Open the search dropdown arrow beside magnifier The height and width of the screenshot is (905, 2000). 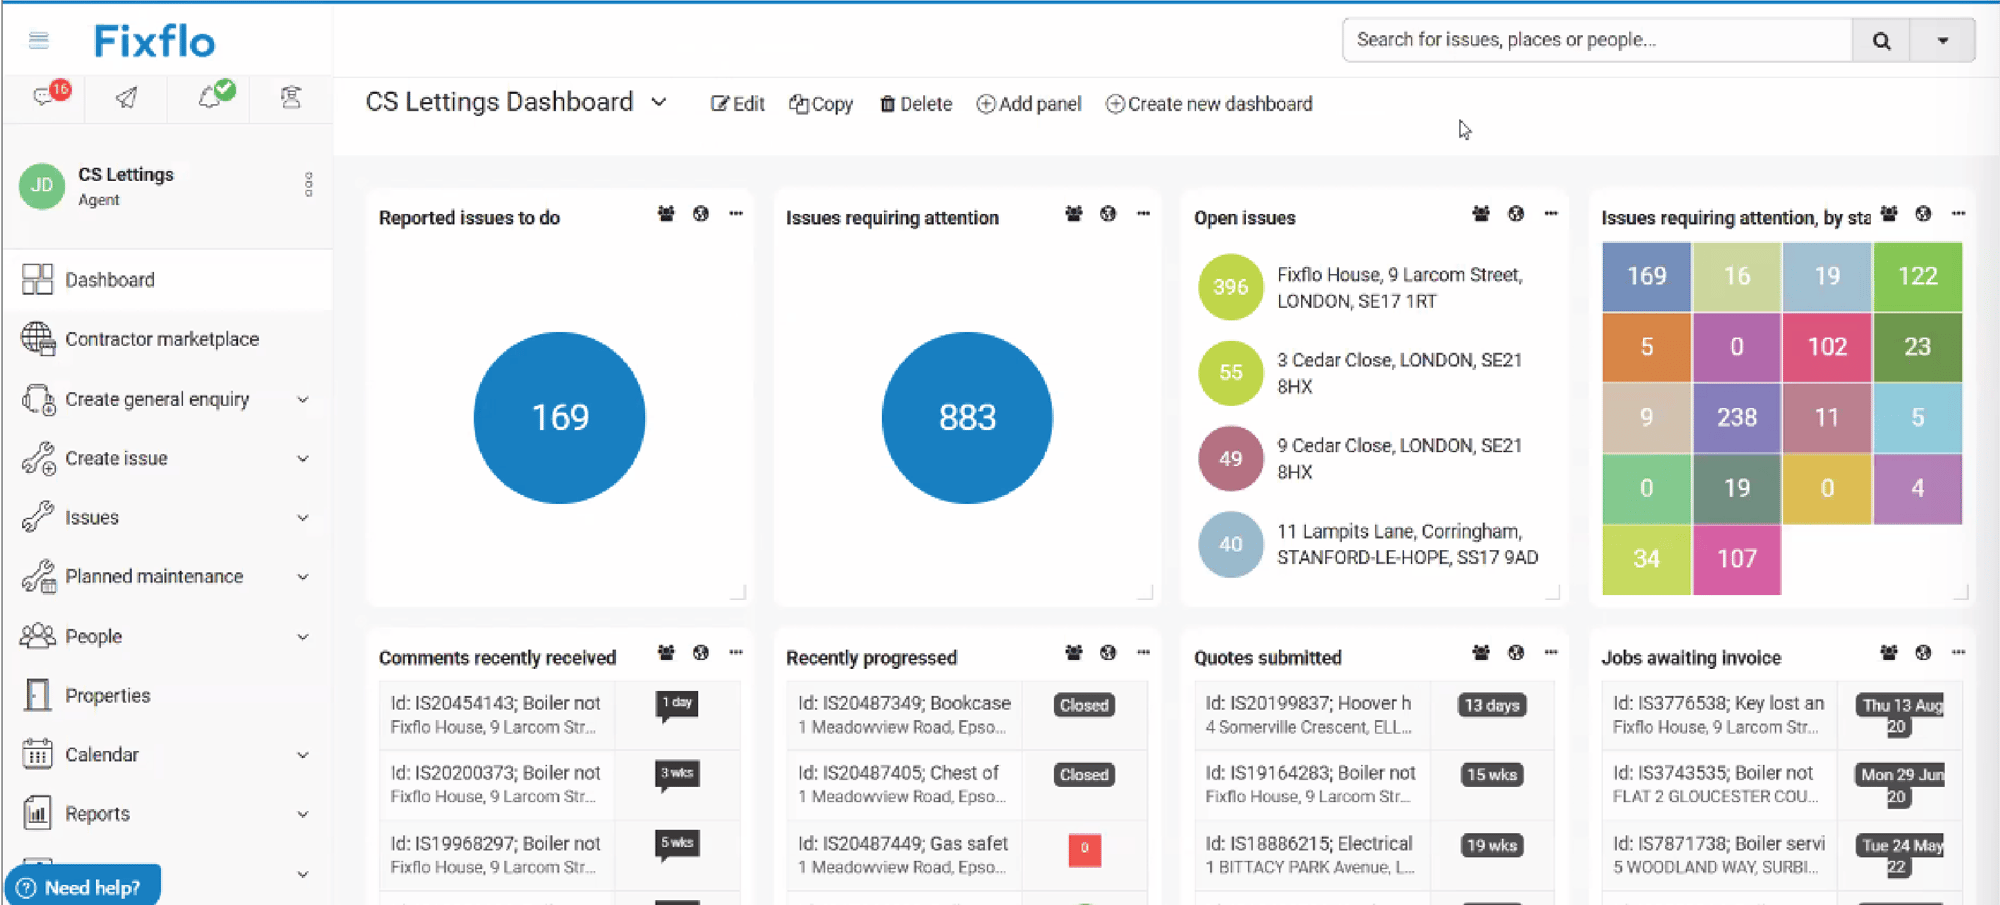click(x=1941, y=40)
